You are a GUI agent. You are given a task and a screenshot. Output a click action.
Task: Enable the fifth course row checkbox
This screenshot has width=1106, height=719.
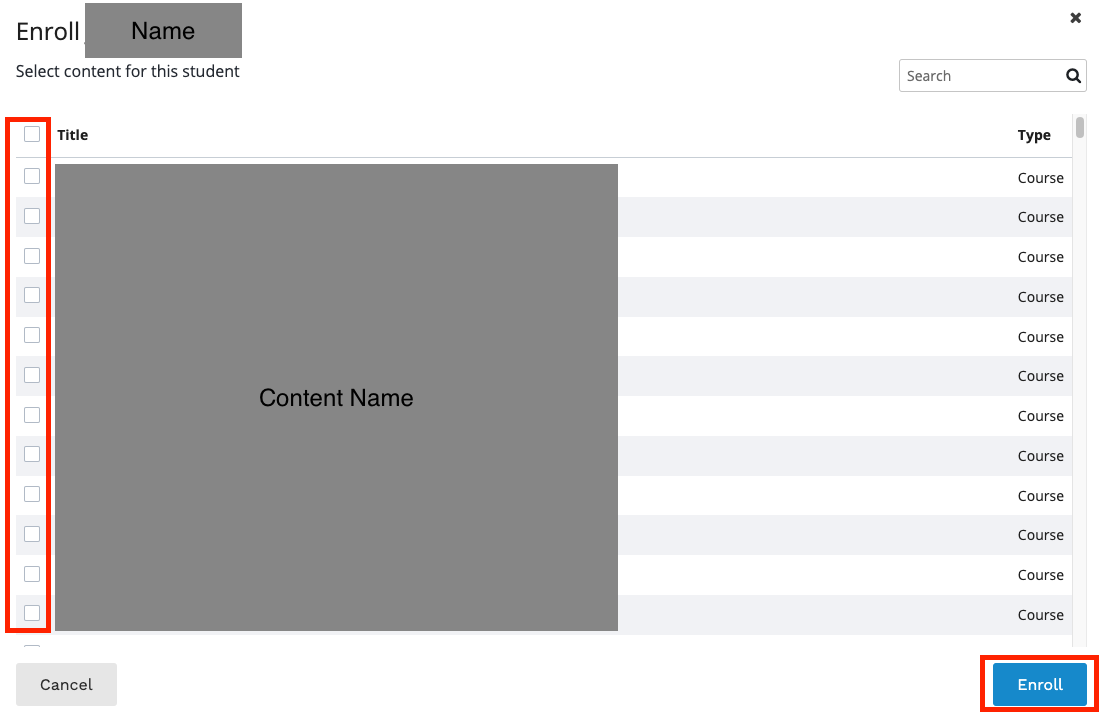[32, 335]
